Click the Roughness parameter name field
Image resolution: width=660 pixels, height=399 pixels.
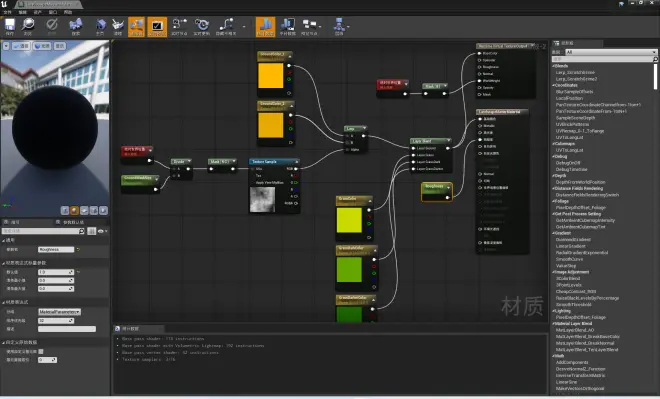[56, 250]
